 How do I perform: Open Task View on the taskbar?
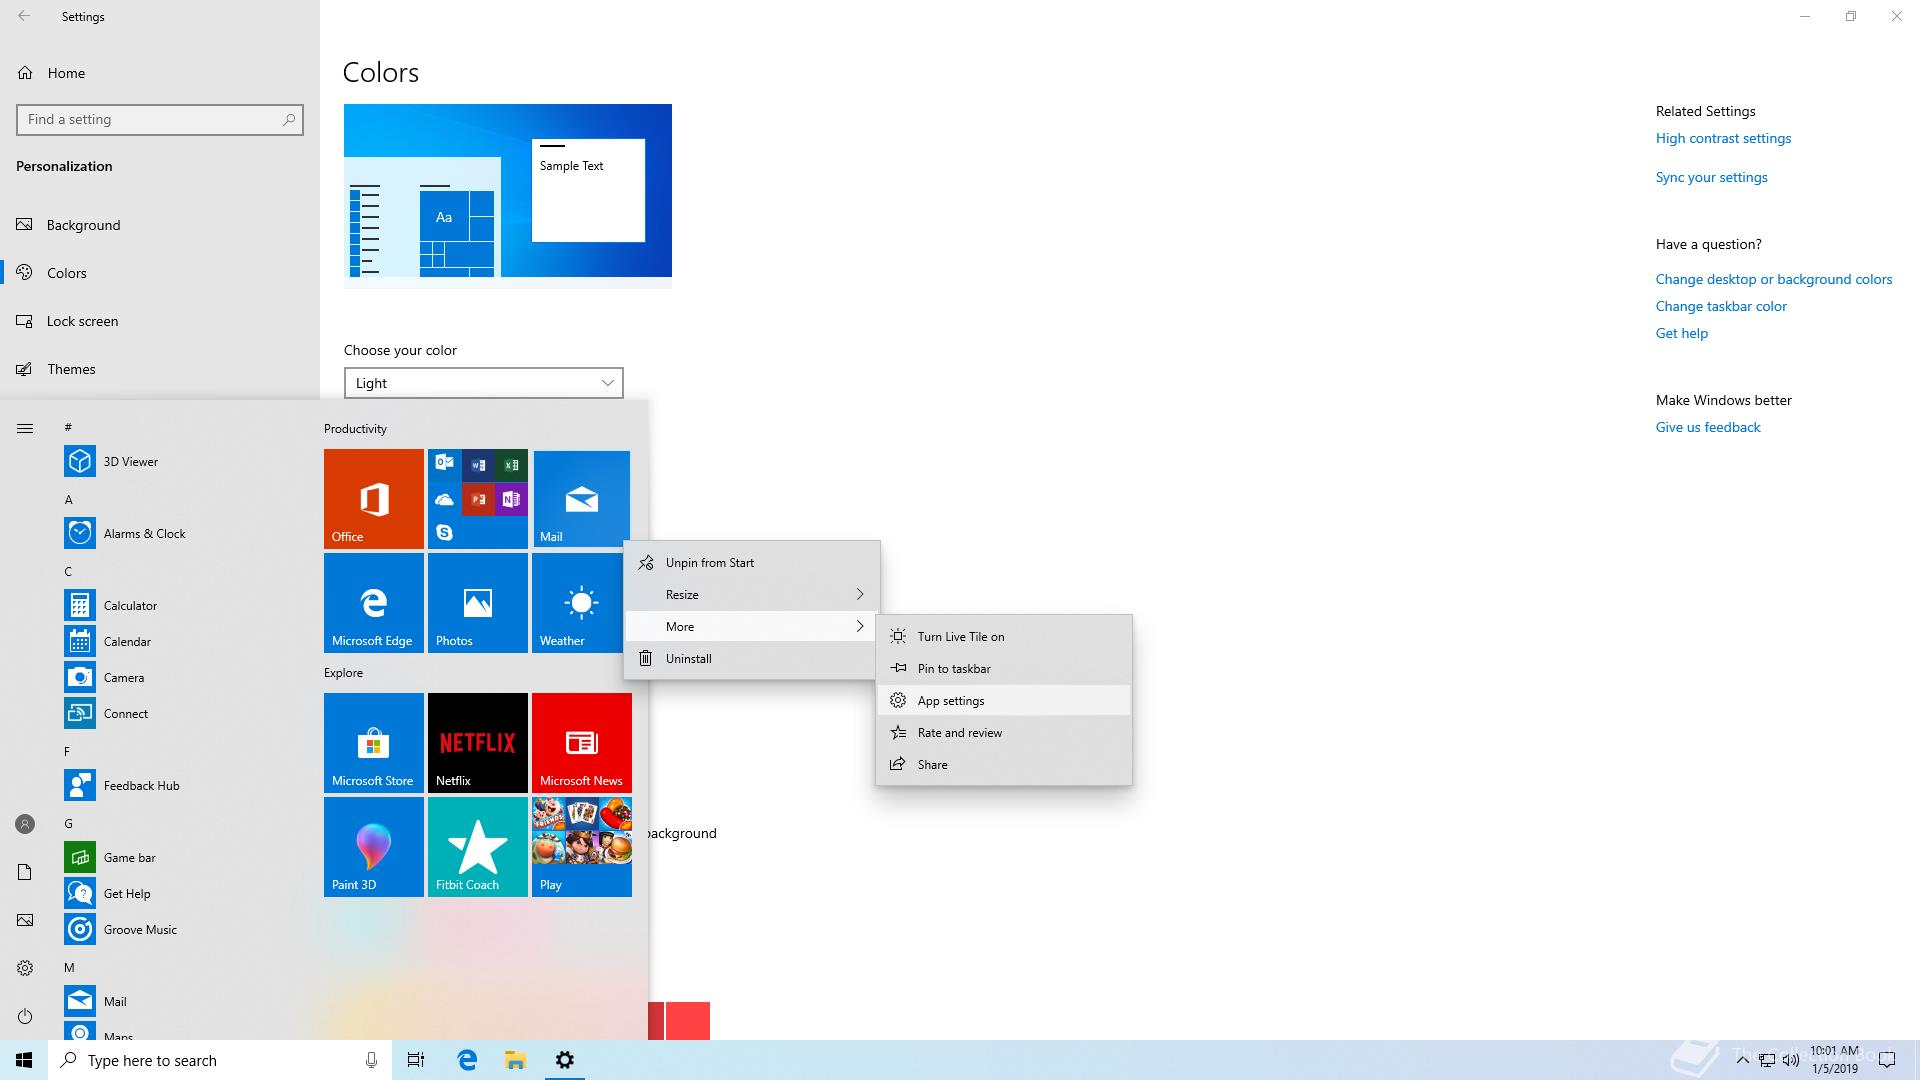pyautogui.click(x=416, y=1060)
